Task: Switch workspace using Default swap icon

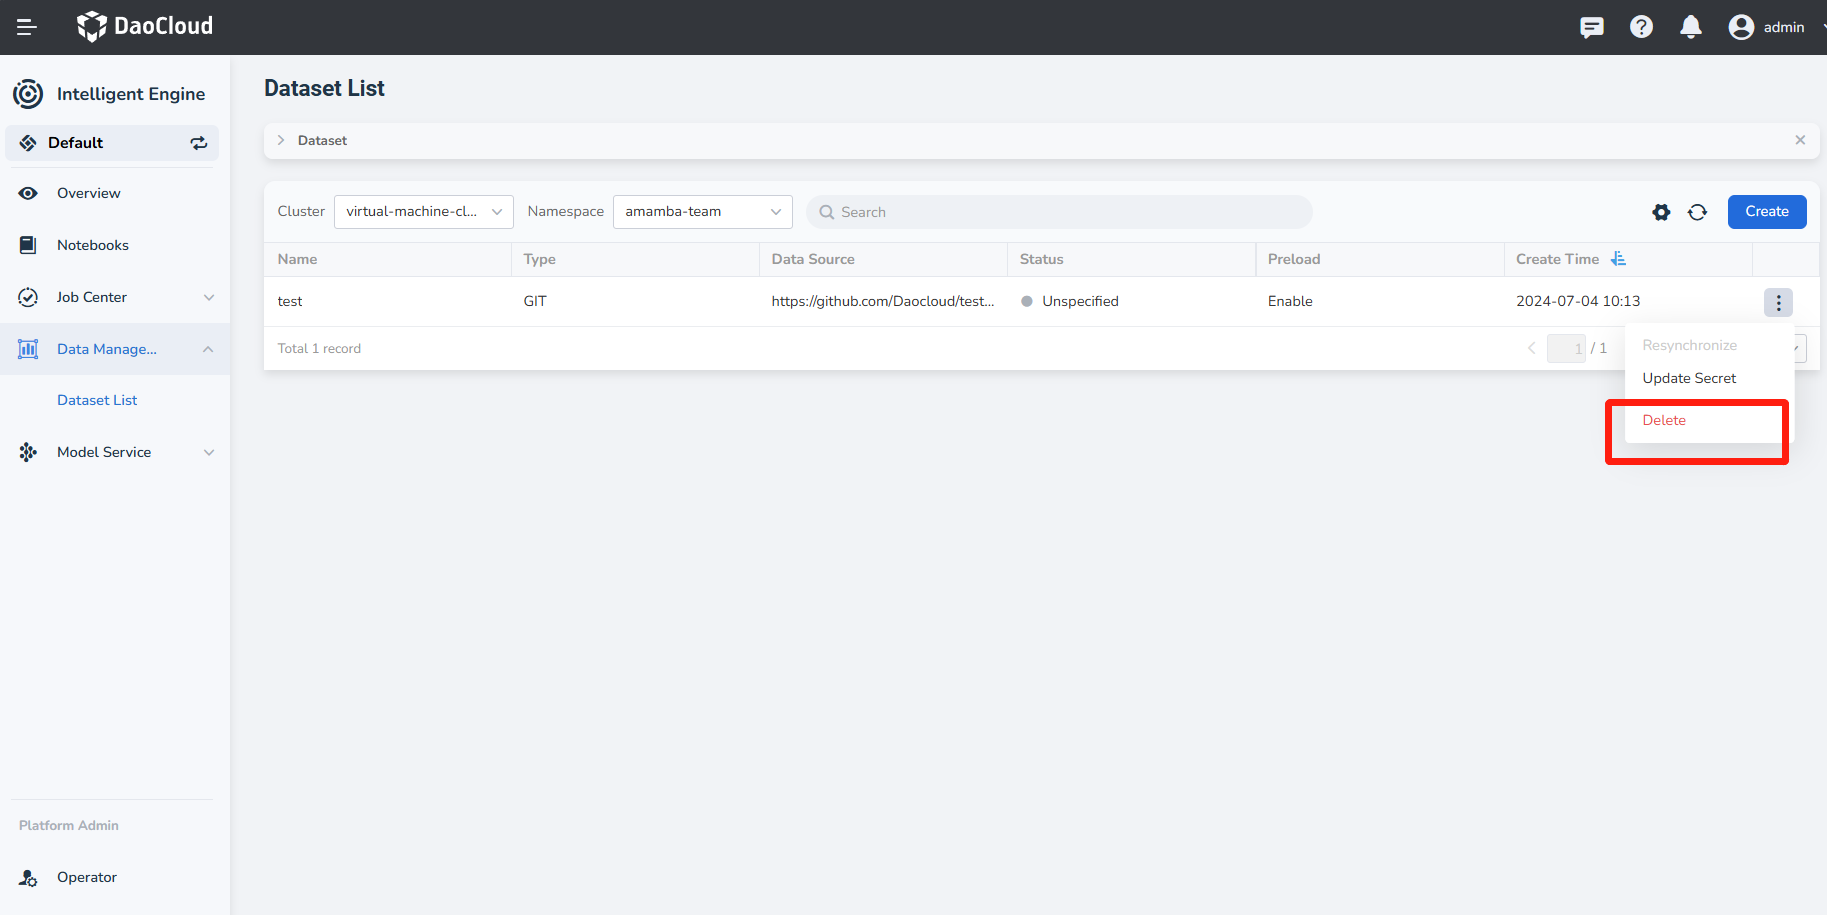Action: 199,143
